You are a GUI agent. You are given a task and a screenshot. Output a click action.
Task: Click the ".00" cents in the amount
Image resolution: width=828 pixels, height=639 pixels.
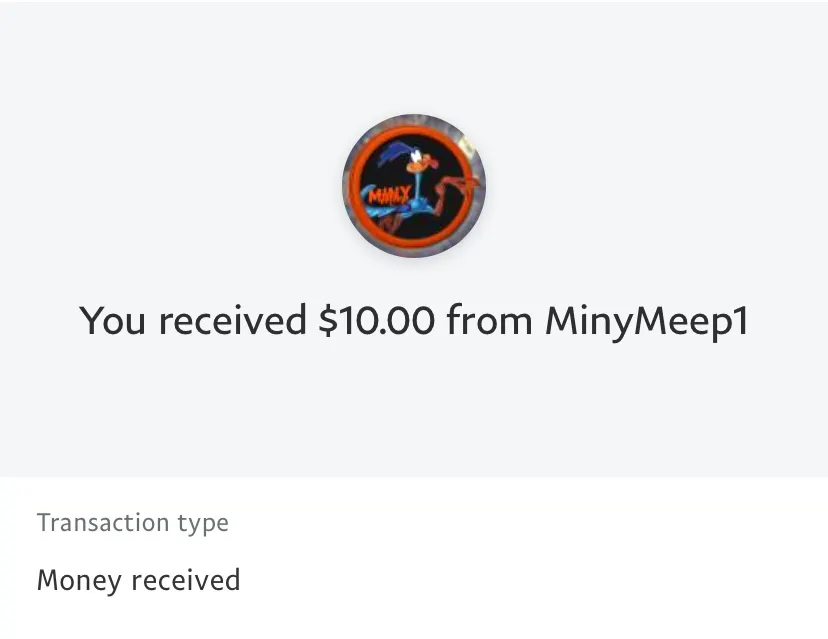point(412,321)
